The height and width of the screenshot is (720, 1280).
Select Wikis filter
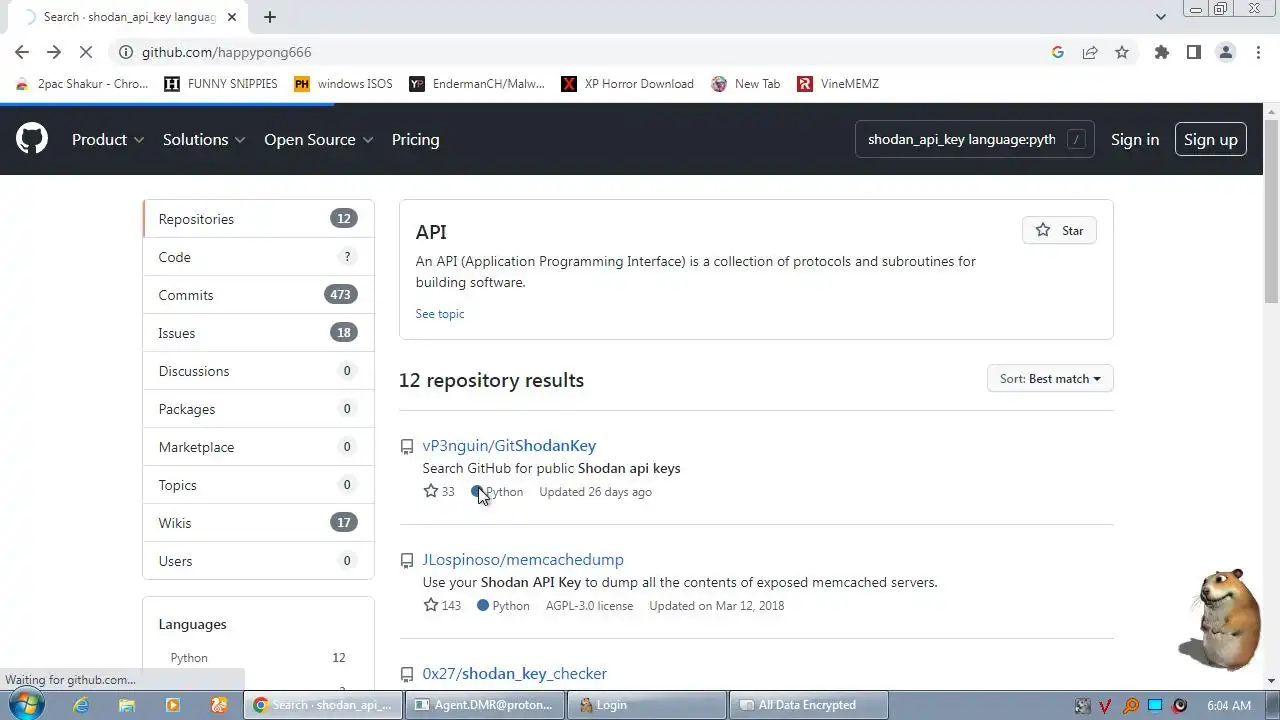258,523
